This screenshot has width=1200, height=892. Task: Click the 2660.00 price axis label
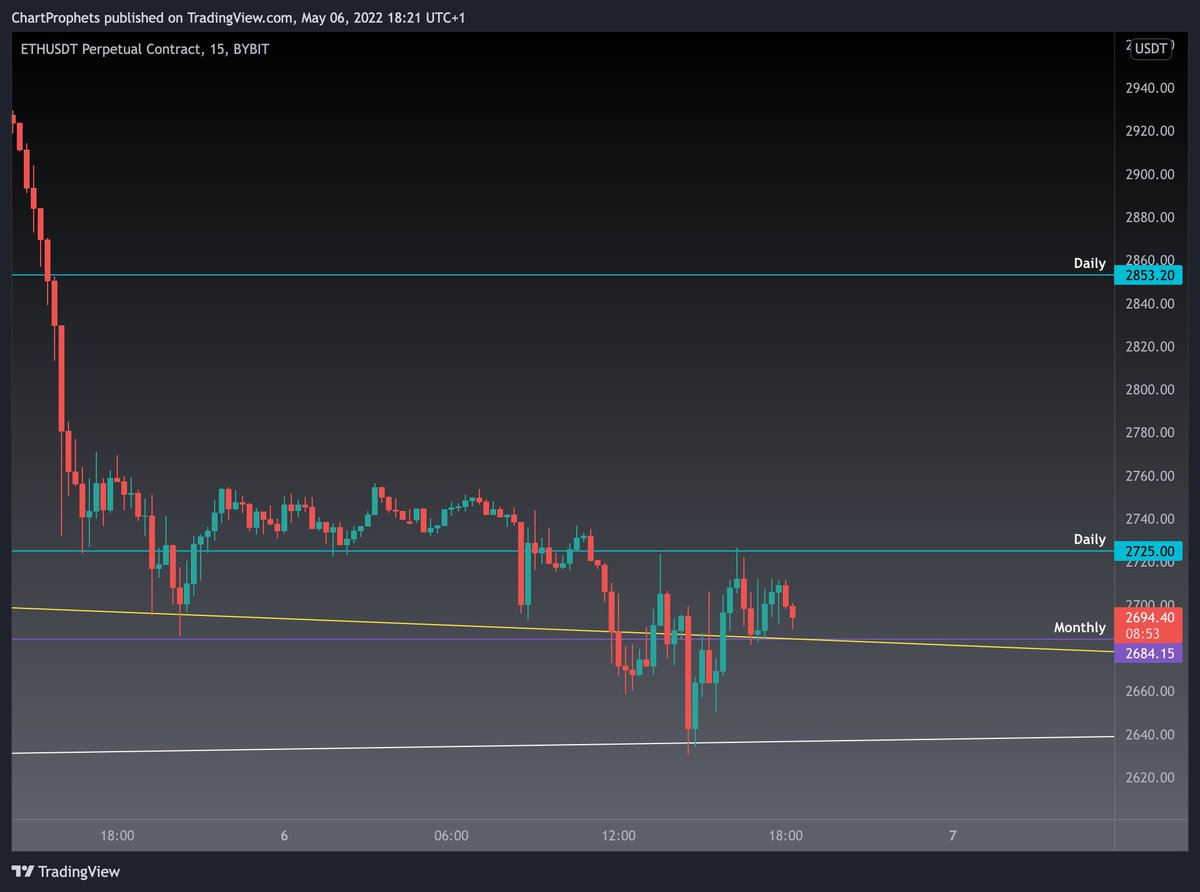(x=1150, y=691)
